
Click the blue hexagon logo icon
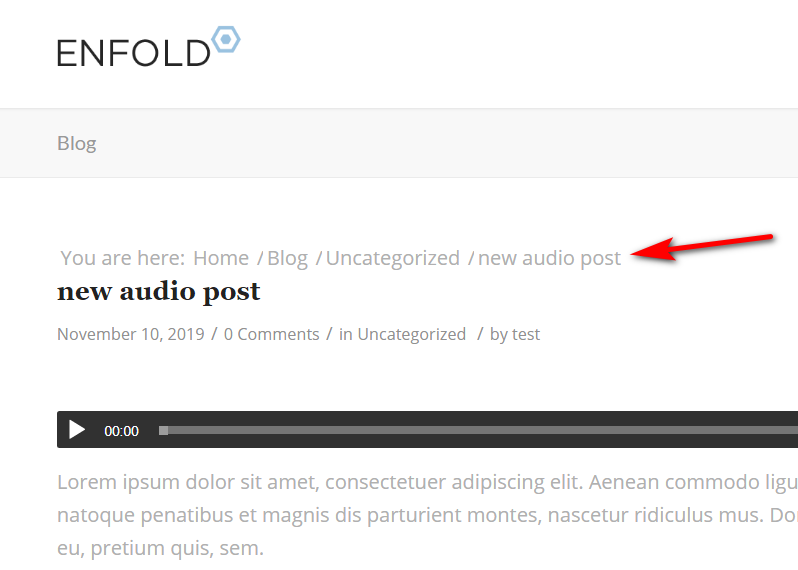[225, 39]
